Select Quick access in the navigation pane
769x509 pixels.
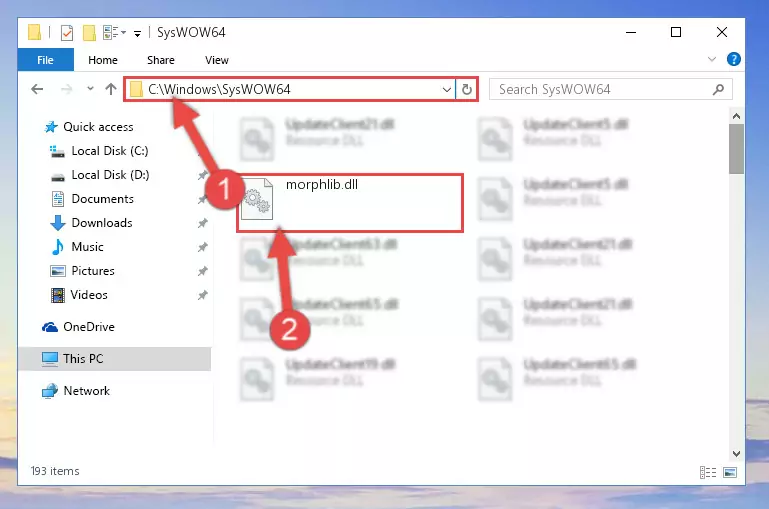pos(89,127)
